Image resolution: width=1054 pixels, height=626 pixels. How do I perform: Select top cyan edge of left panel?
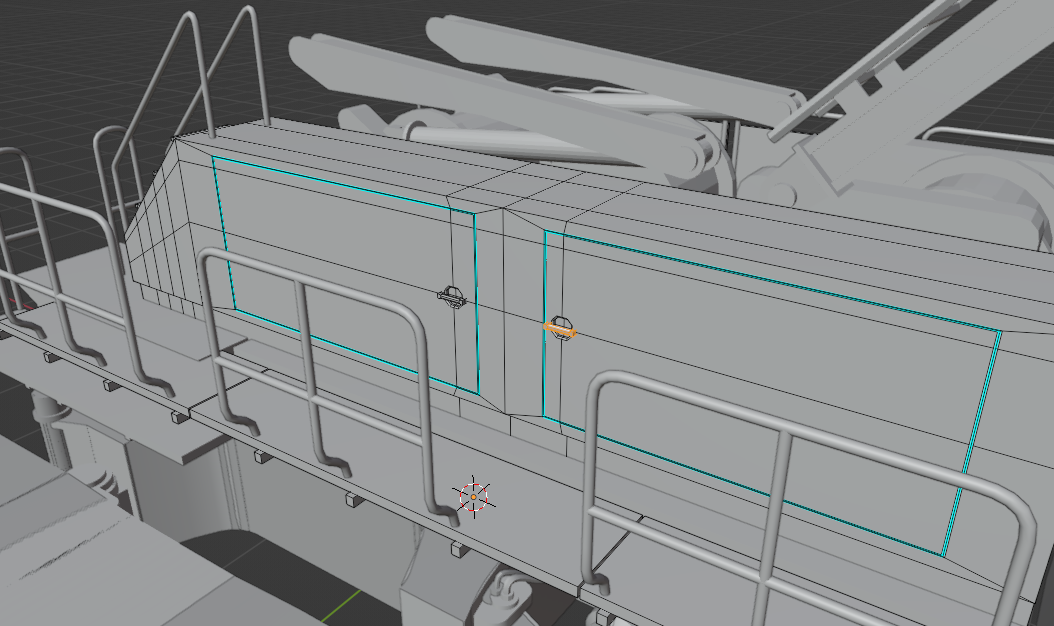[343, 184]
